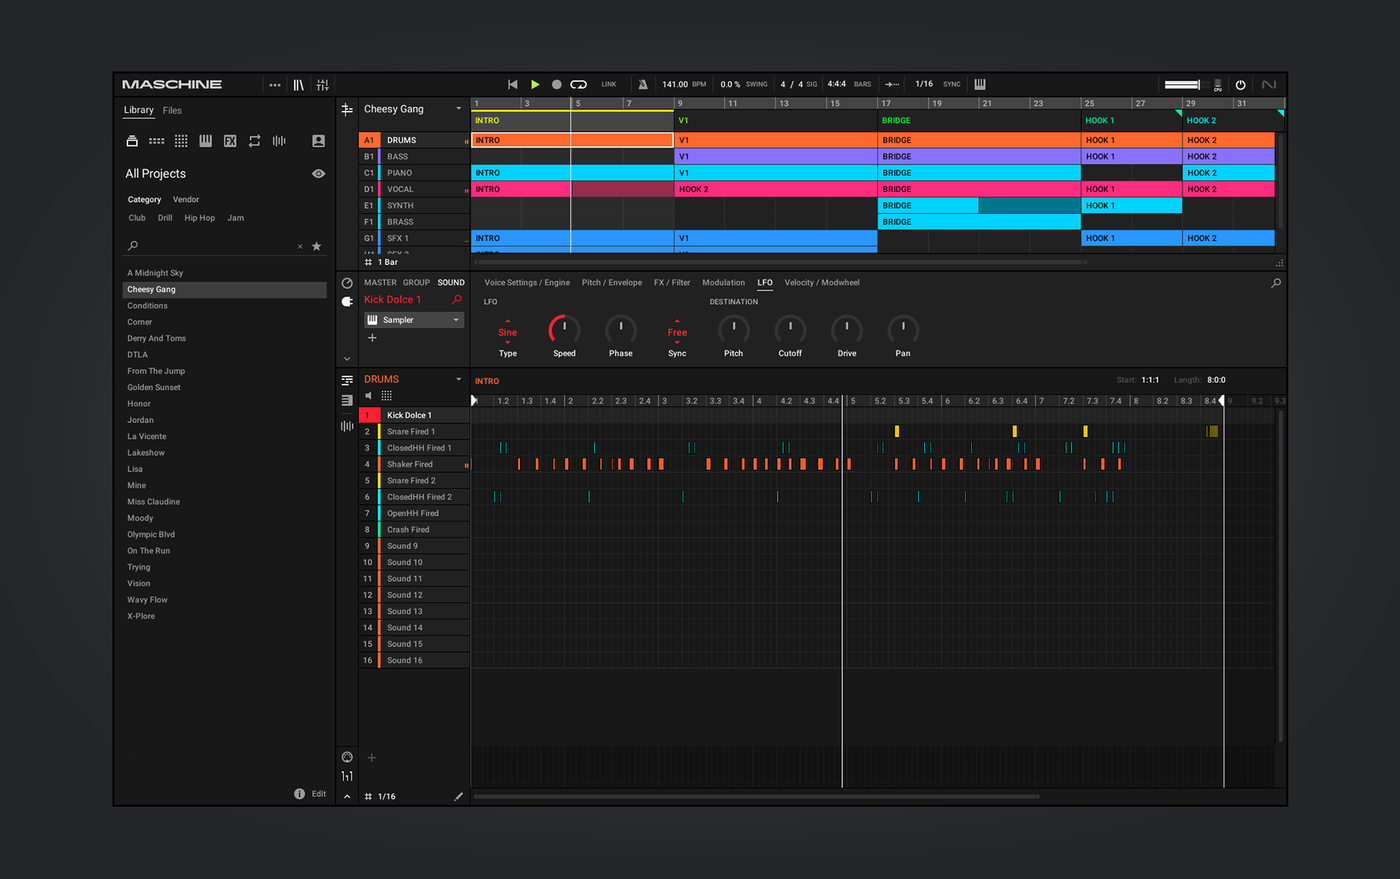Expand the DRUMS group dropdown
This screenshot has height=879, width=1400.
459,379
